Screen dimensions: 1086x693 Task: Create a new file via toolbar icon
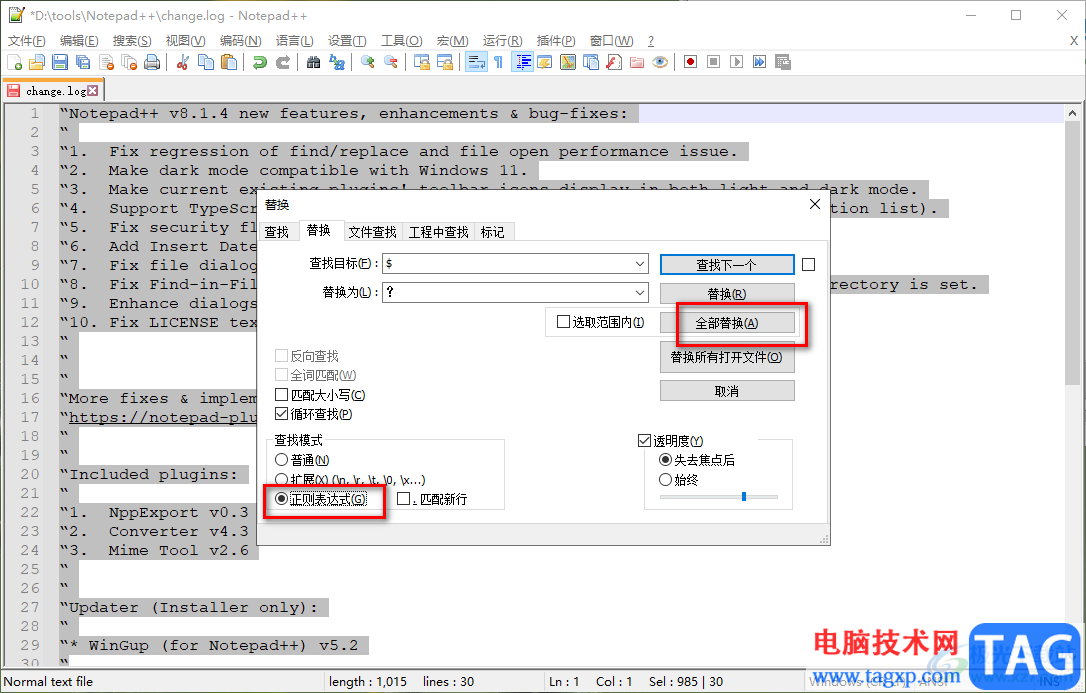pos(15,62)
